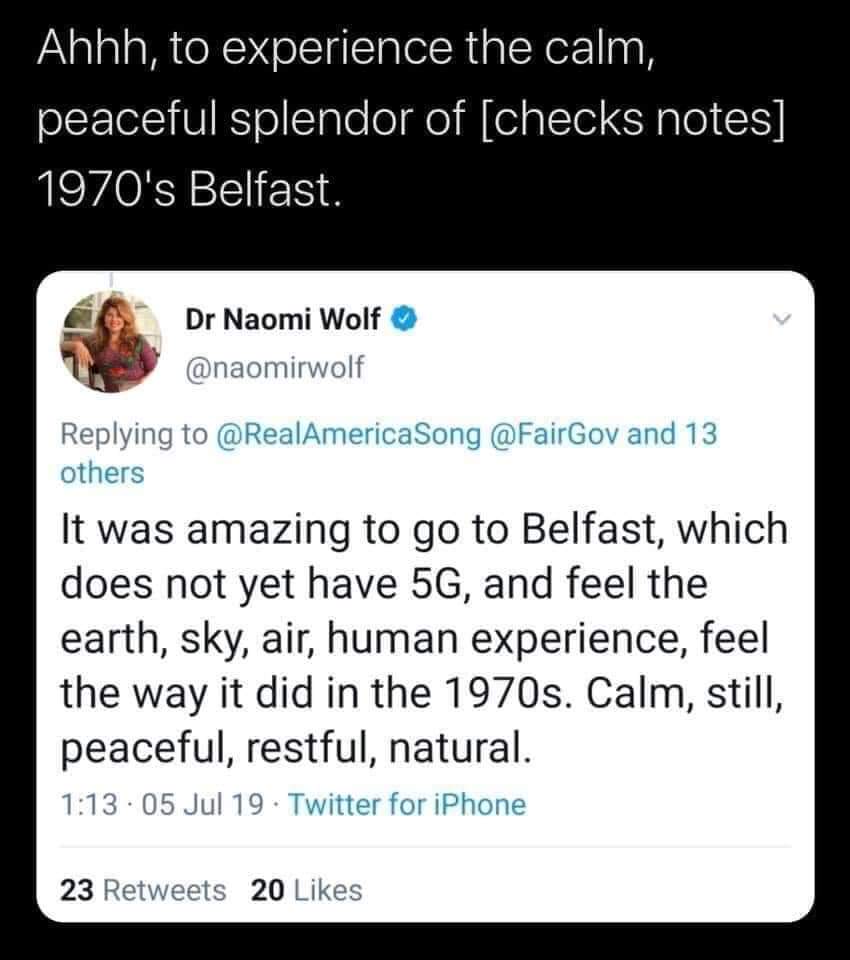850x960 pixels.
Task: Click the blue verified badge
Action: pos(404,319)
